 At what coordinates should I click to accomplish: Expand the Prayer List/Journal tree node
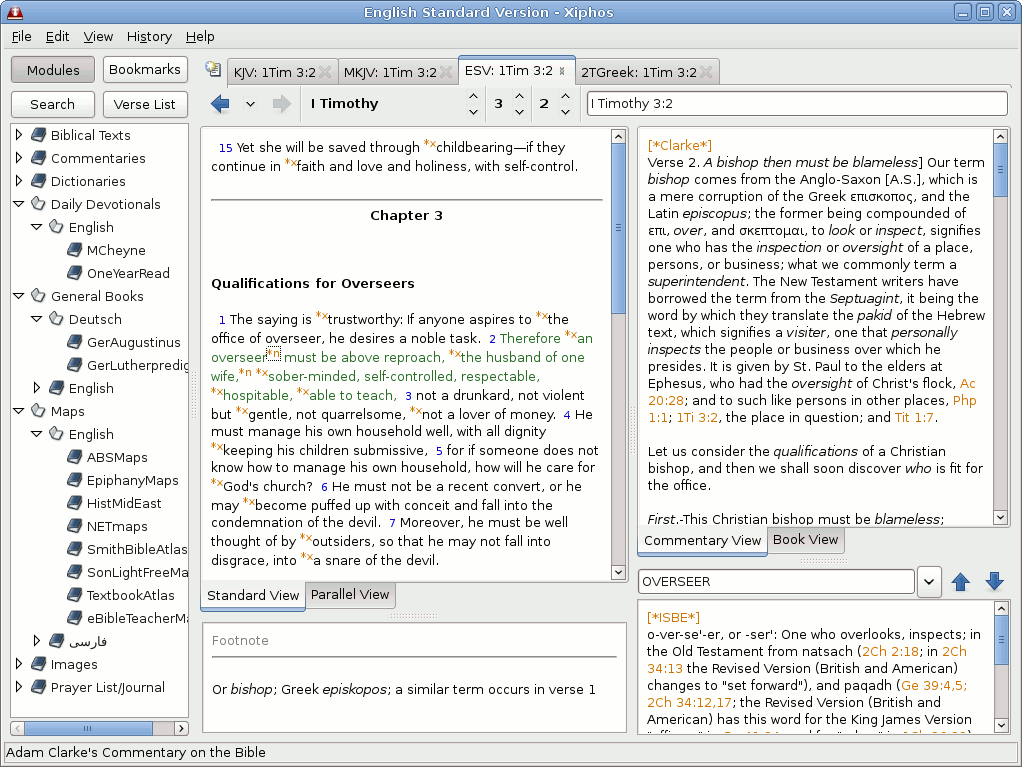(x=19, y=687)
